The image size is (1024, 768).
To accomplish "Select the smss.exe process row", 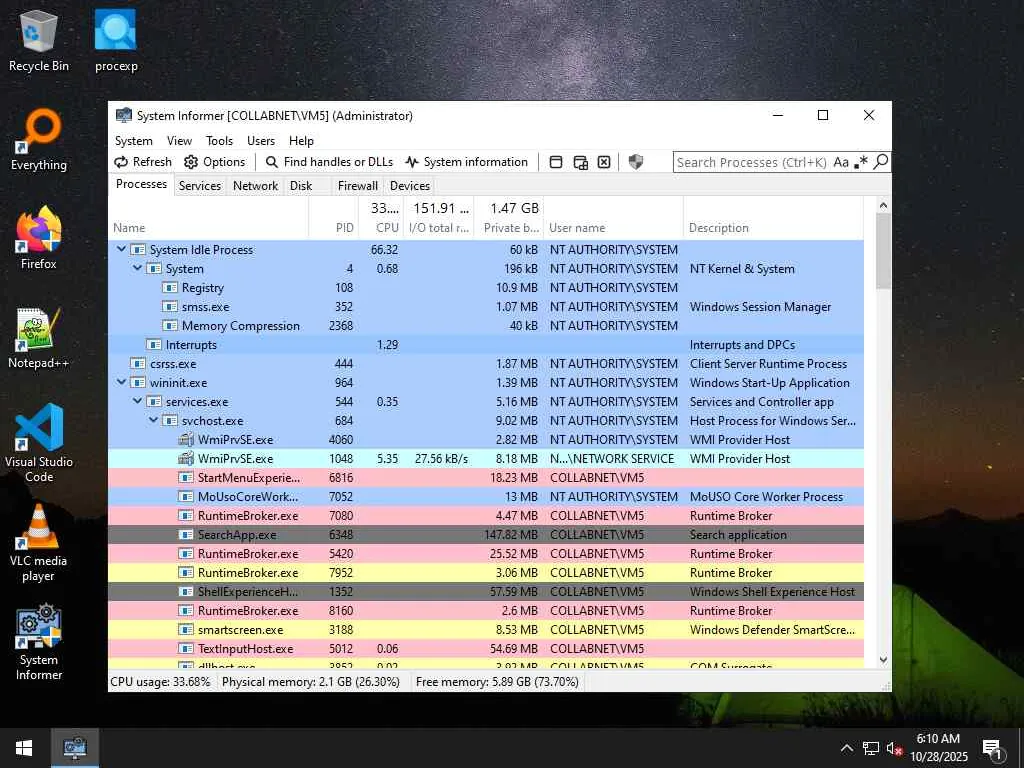I will pyautogui.click(x=486, y=306).
